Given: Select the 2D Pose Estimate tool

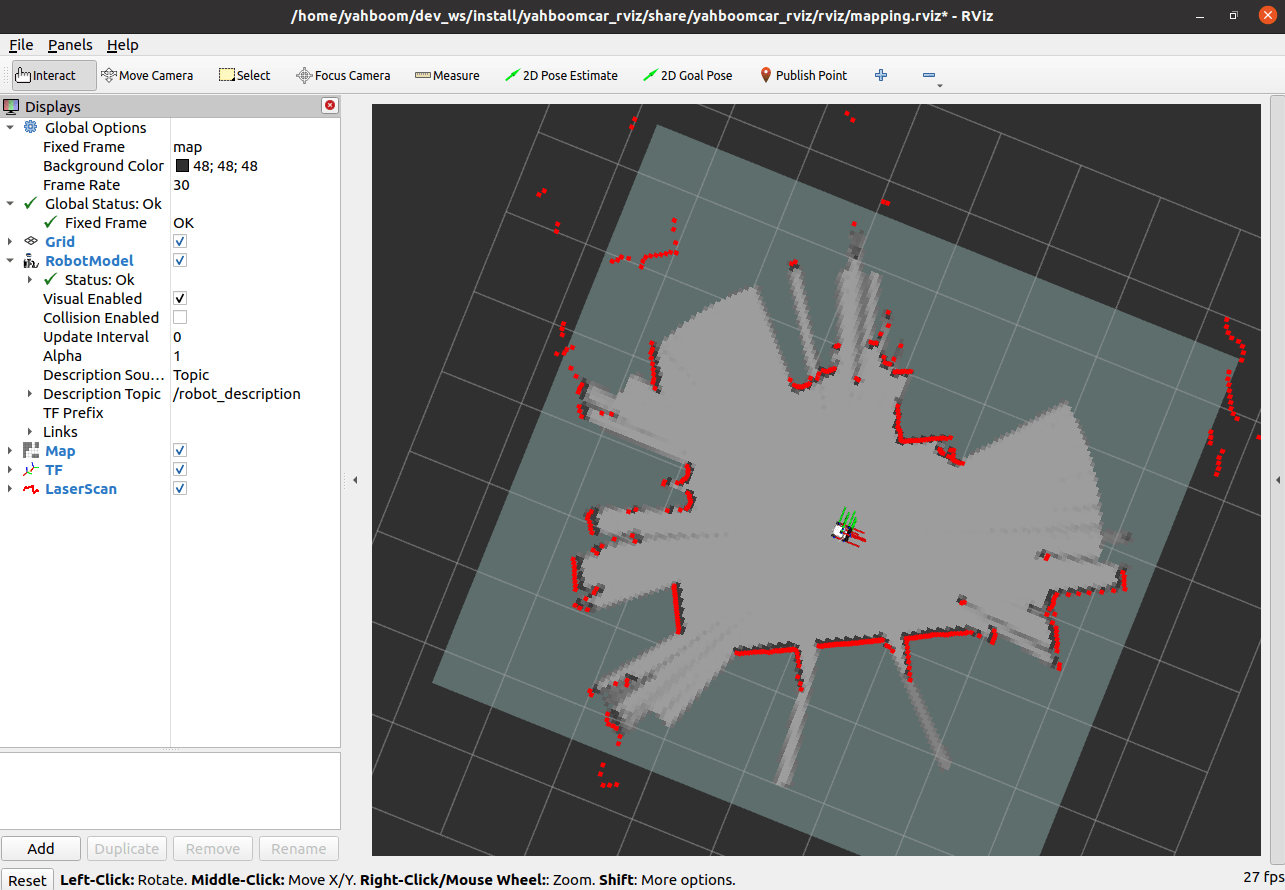Looking at the screenshot, I should tap(561, 75).
